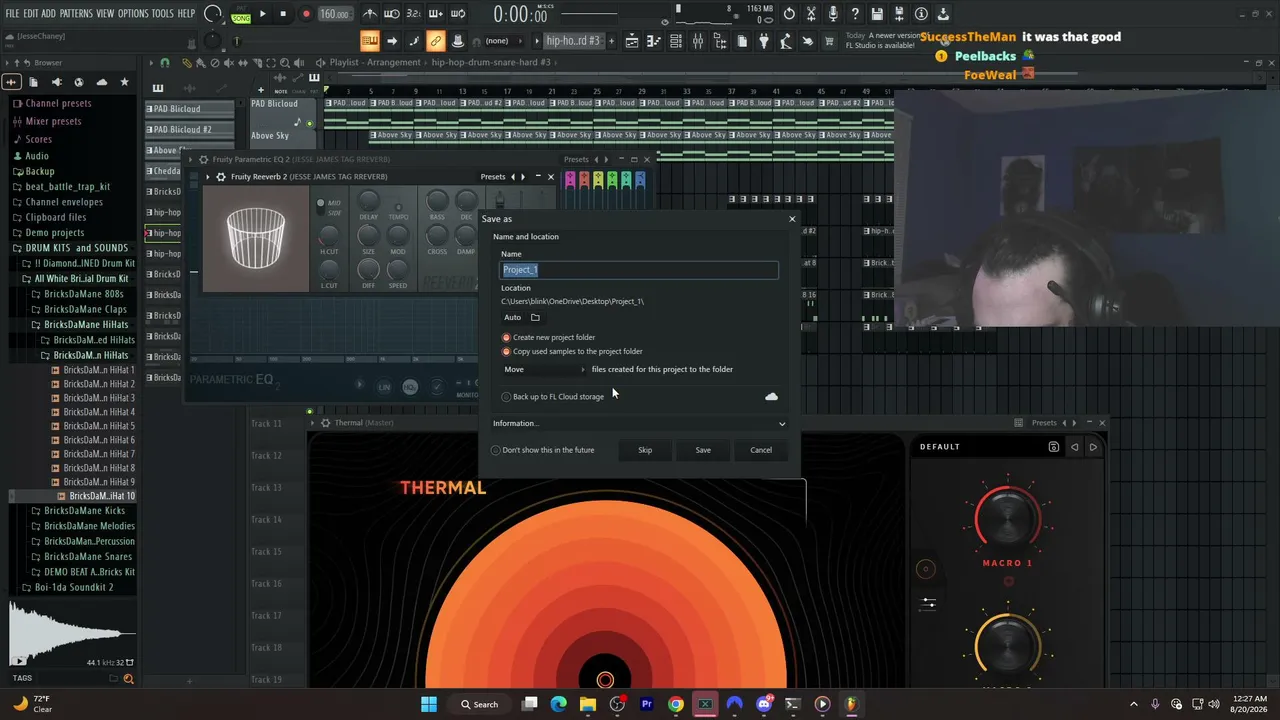Click the plugin picker plug icon
1280x720 pixels.
(764, 41)
